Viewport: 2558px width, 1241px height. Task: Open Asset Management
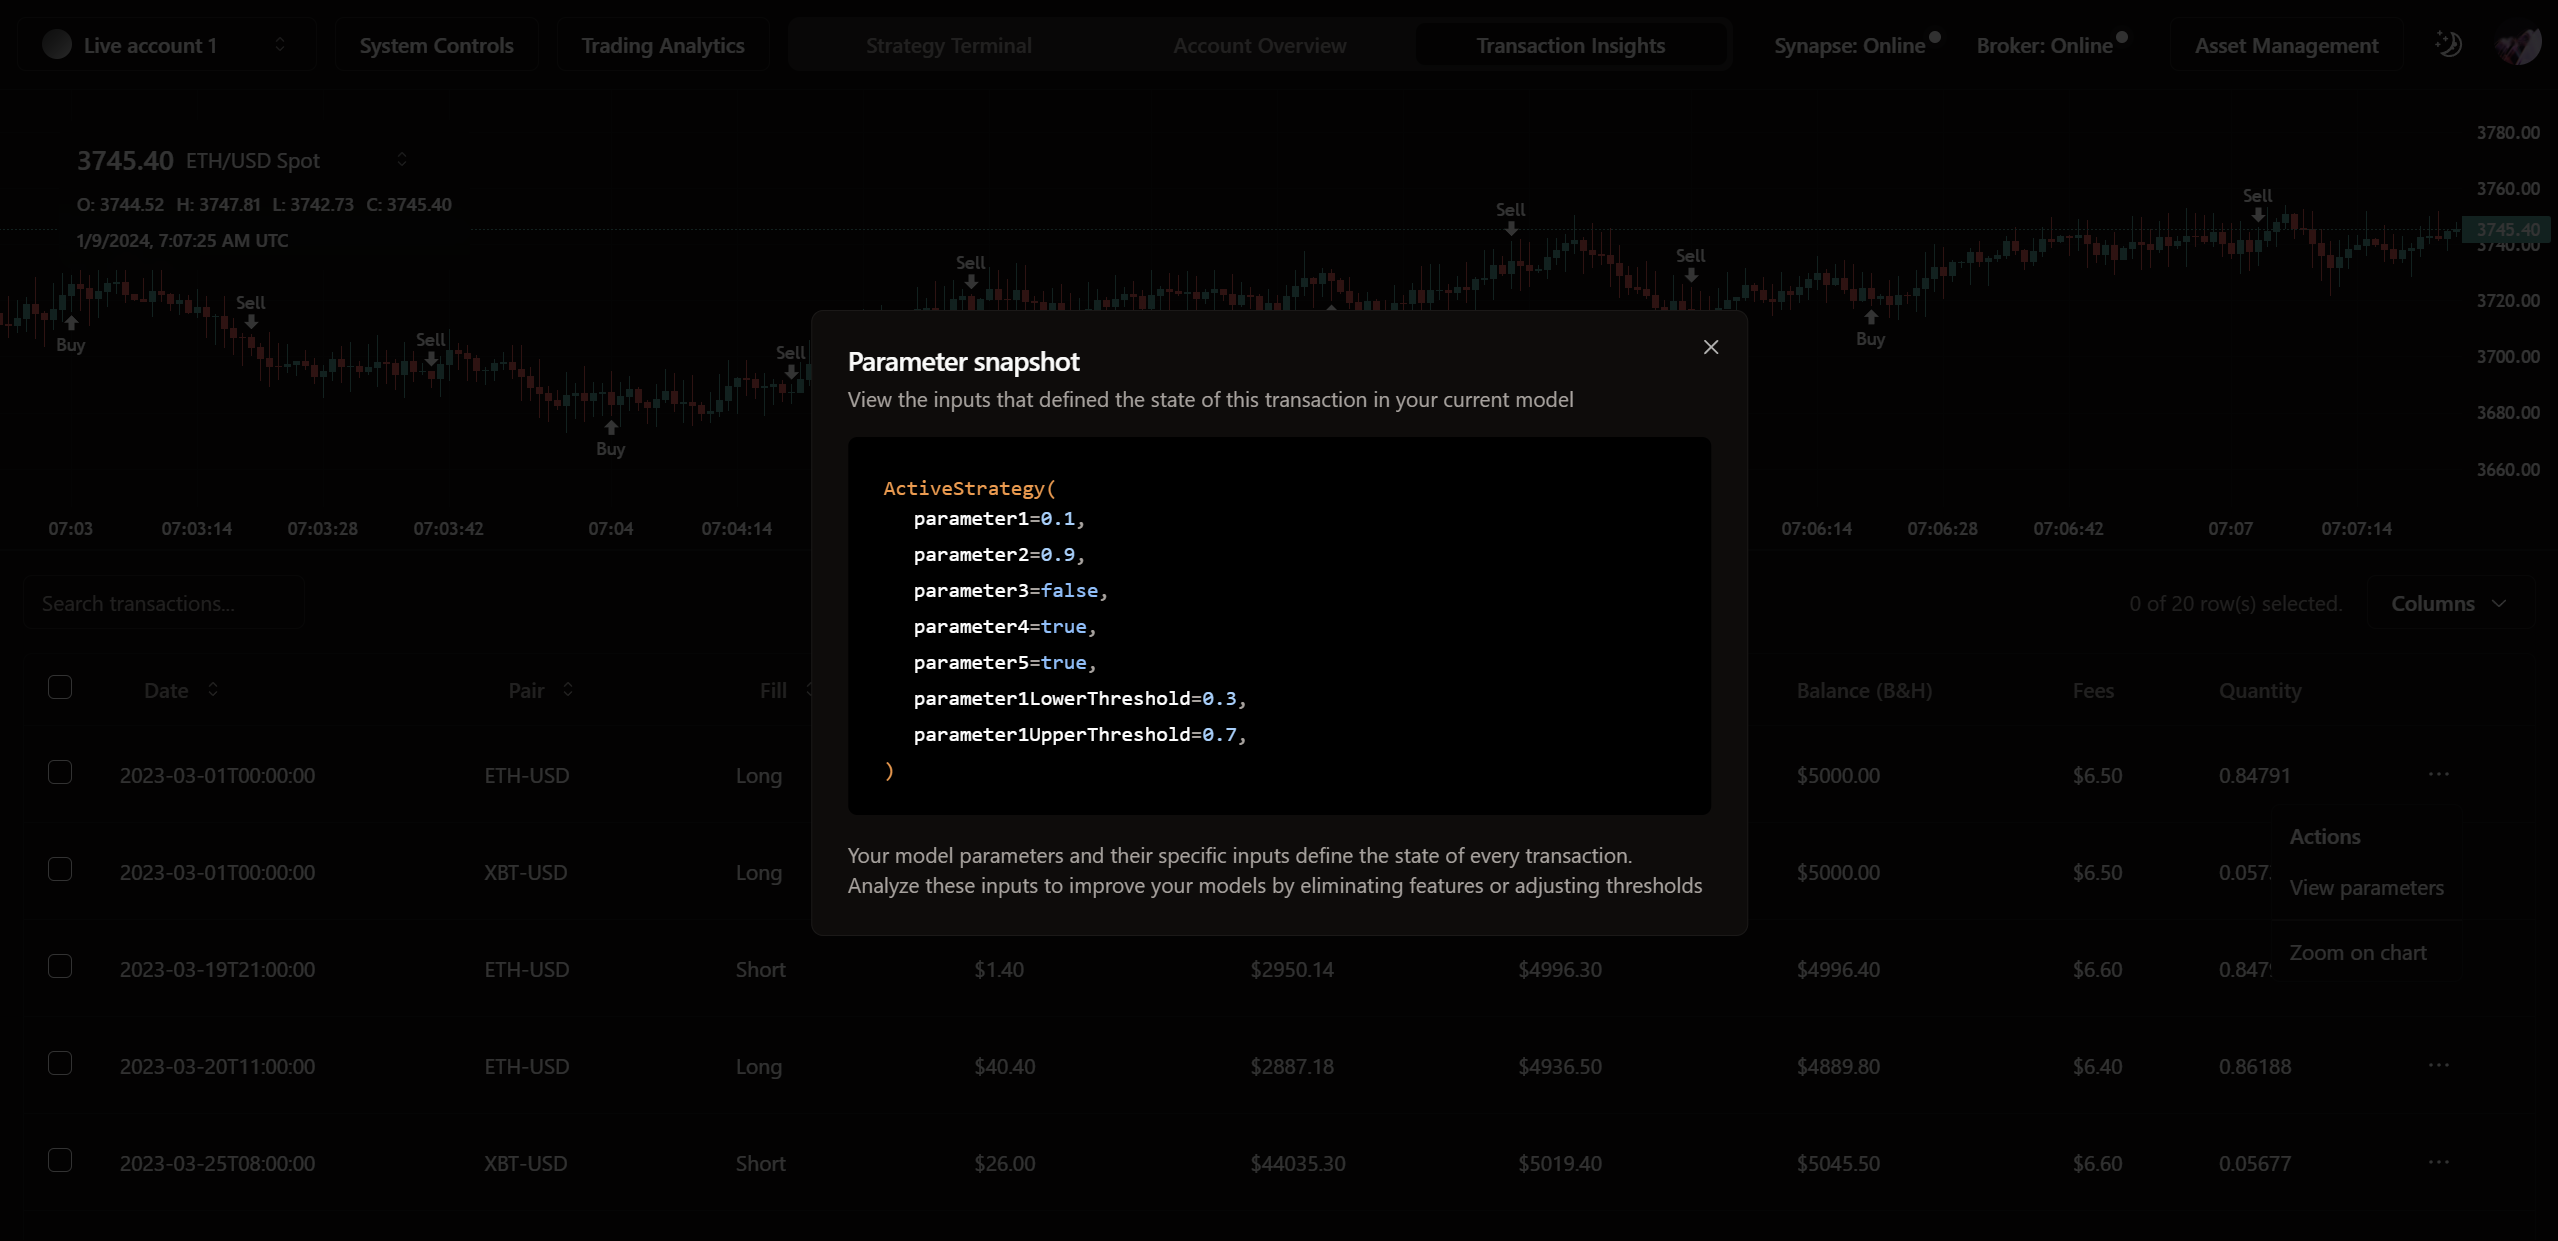click(2286, 45)
